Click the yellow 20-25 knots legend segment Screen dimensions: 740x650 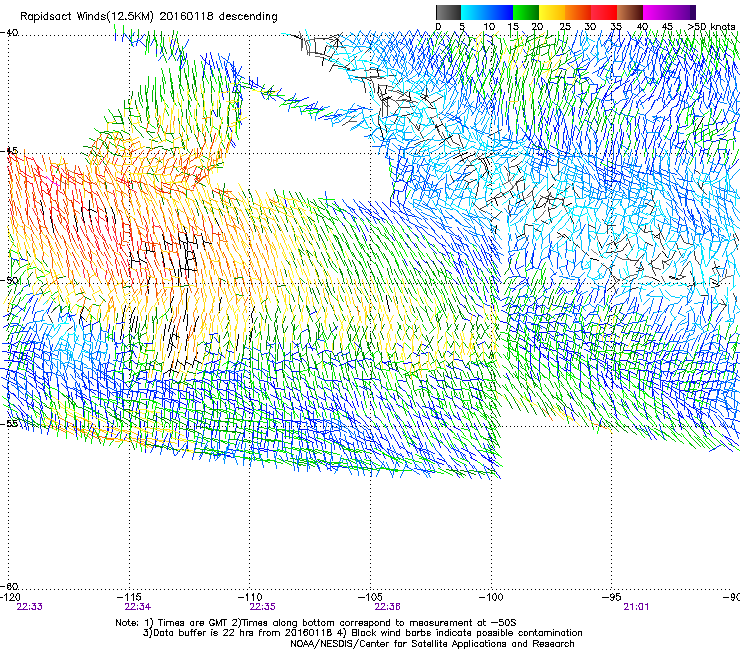(552, 12)
